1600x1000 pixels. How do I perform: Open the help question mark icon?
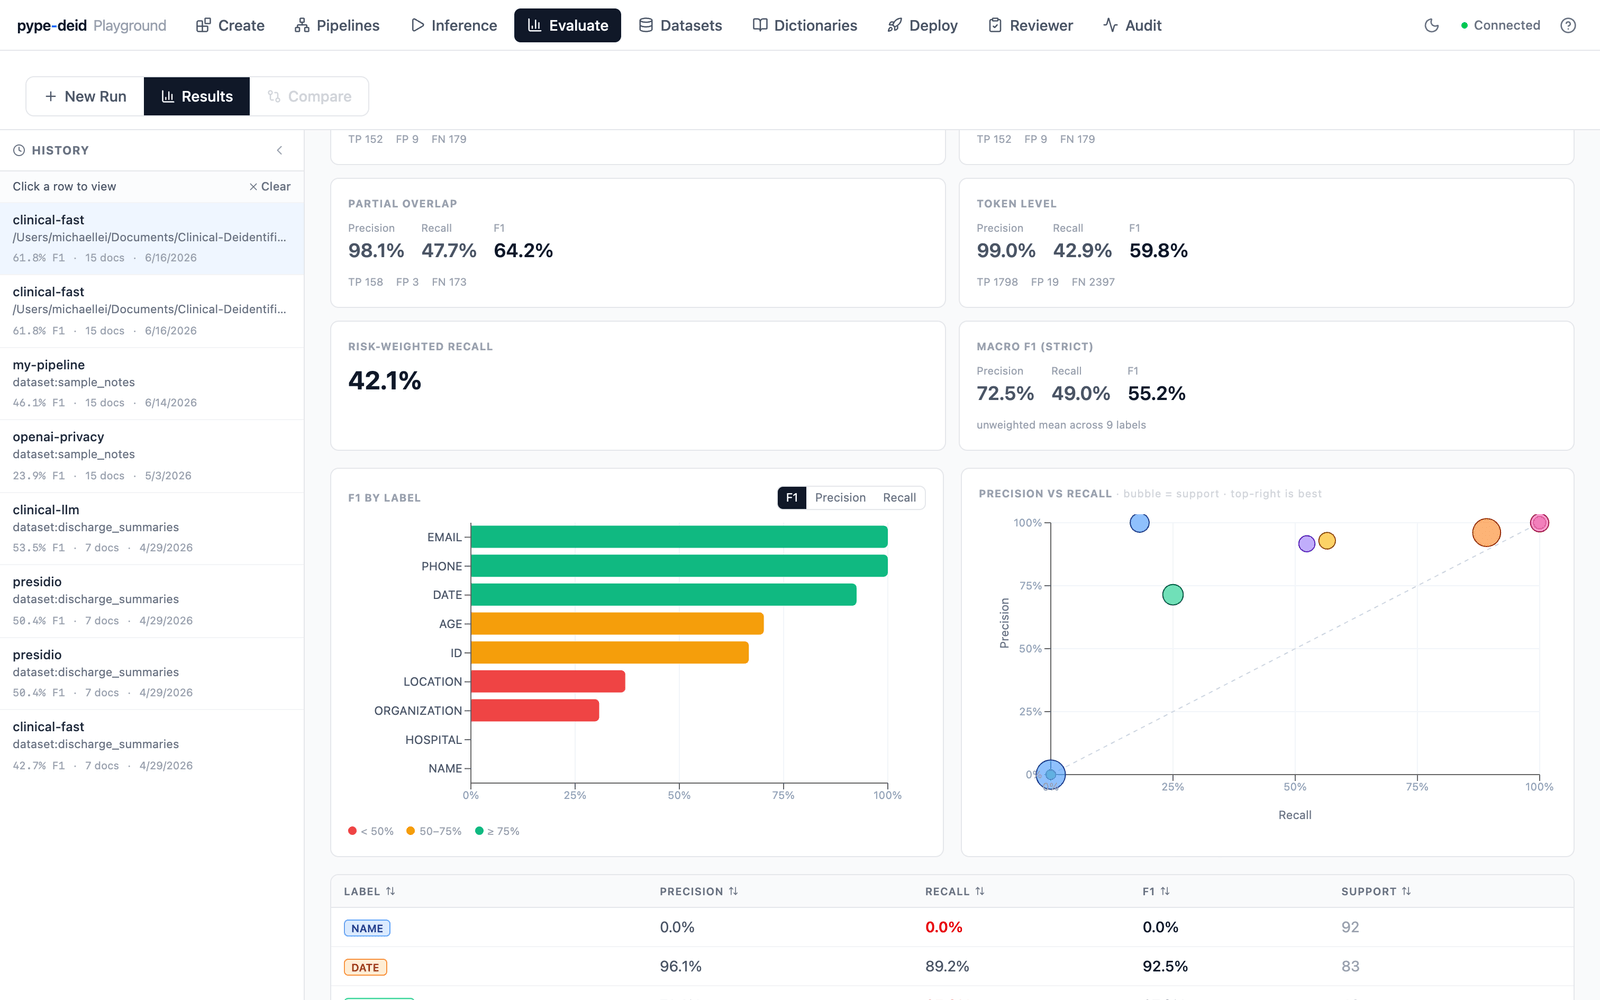click(x=1568, y=25)
